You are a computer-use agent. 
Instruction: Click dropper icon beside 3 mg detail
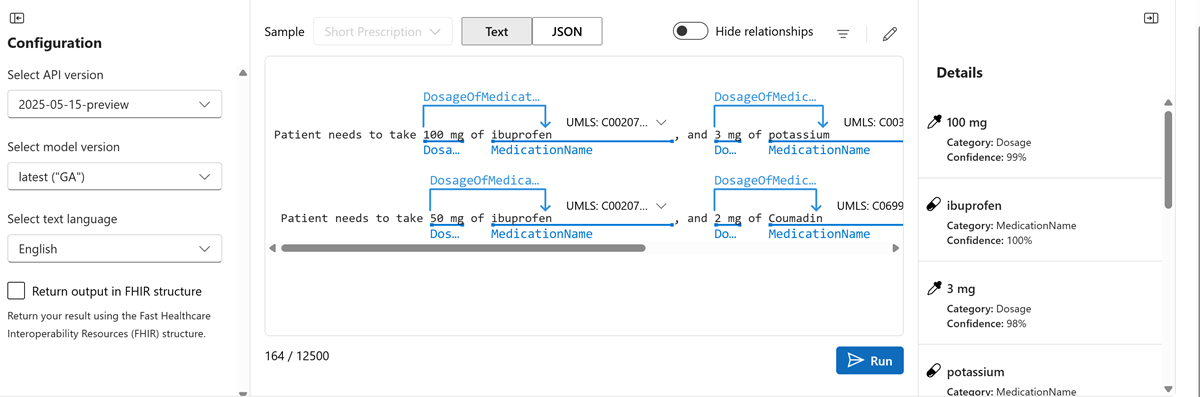coord(934,288)
